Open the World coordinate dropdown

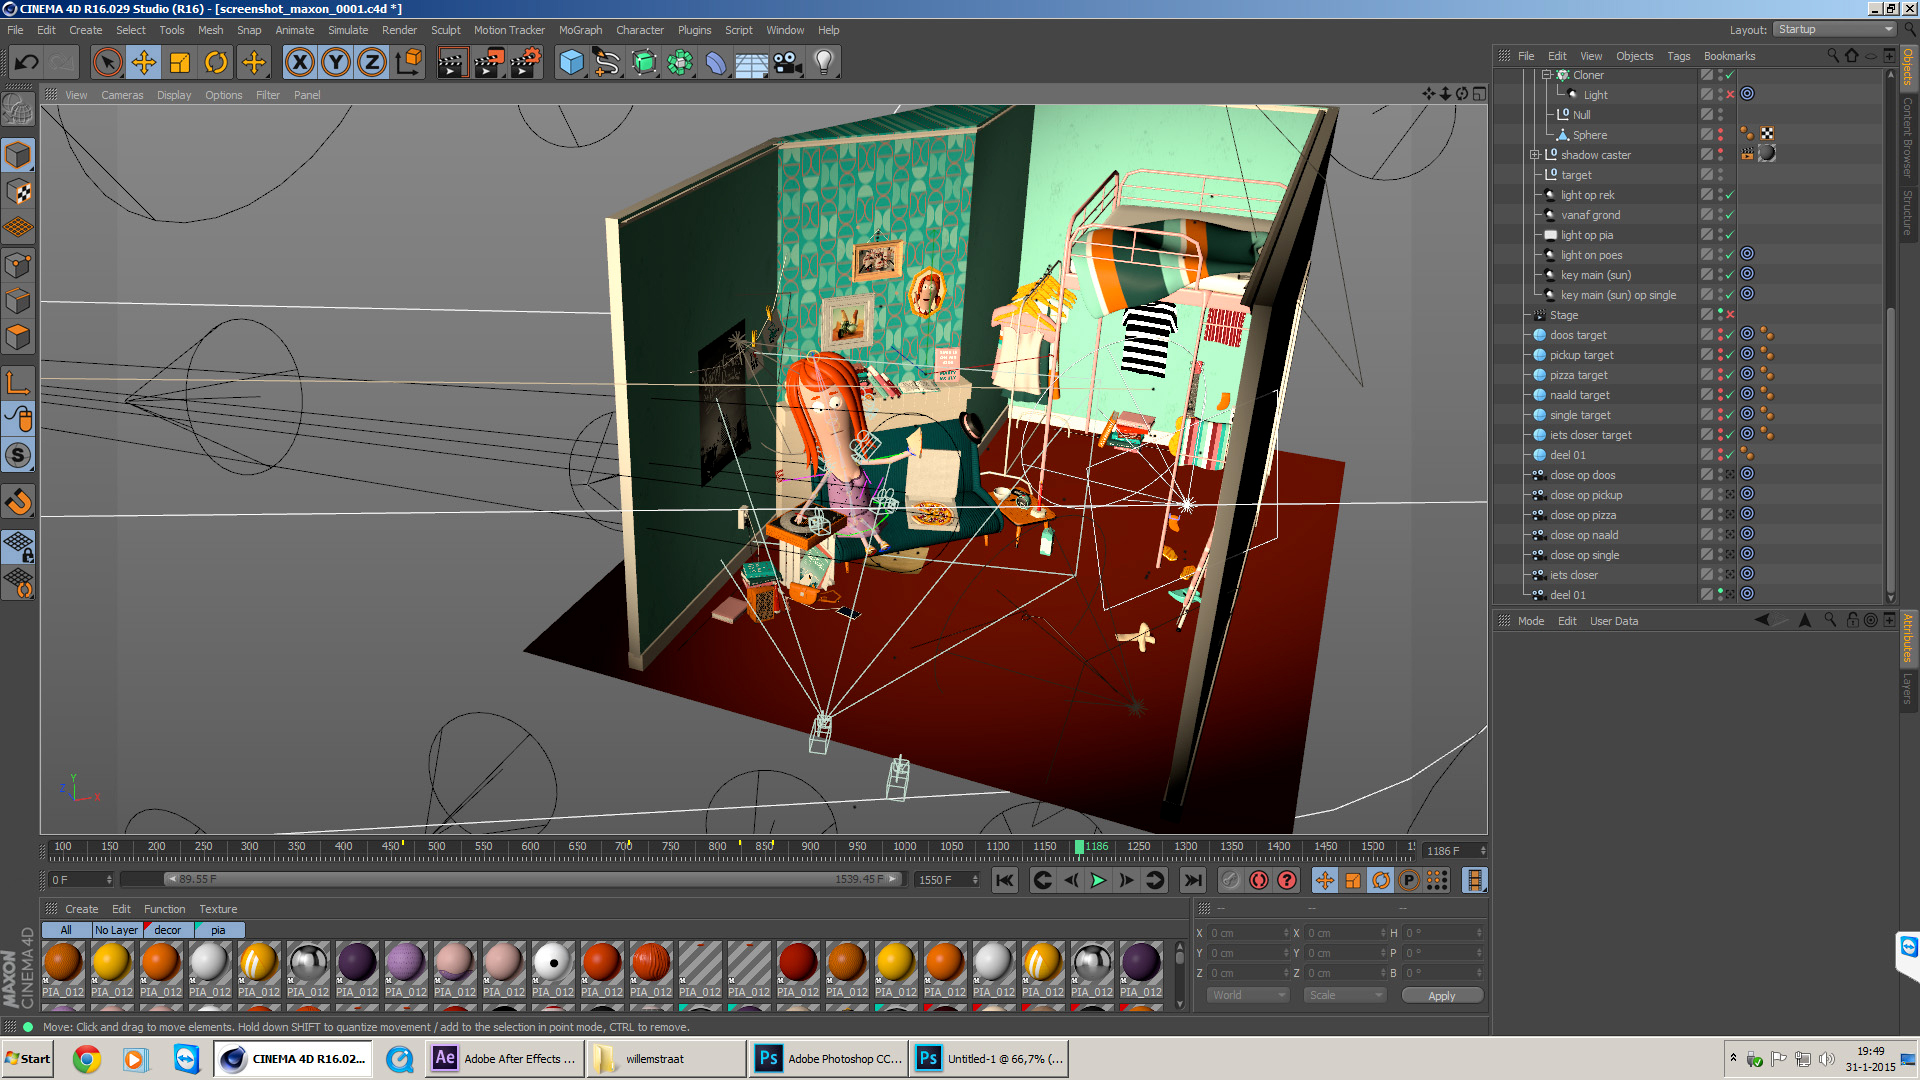pyautogui.click(x=1248, y=995)
